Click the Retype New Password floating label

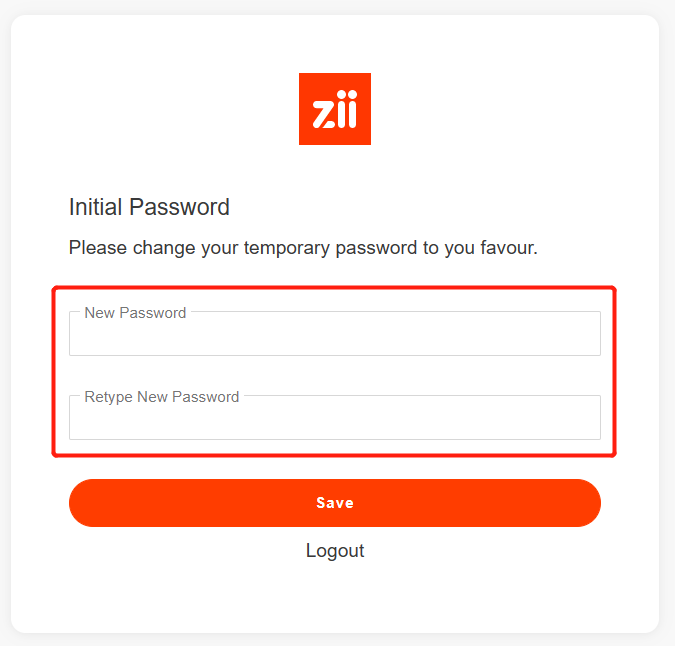click(162, 397)
